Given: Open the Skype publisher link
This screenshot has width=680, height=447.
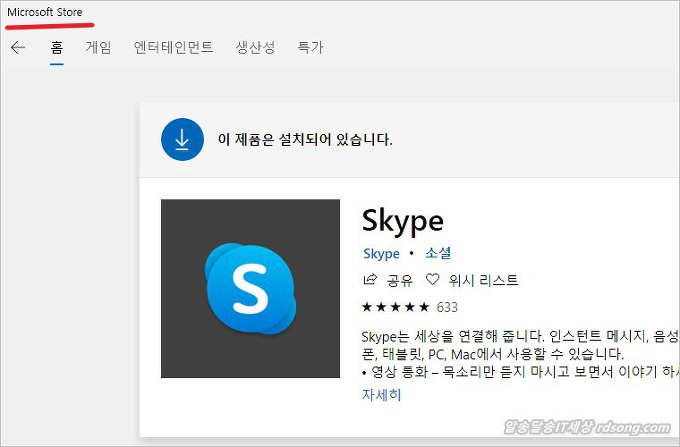Looking at the screenshot, I should pyautogui.click(x=381, y=254).
